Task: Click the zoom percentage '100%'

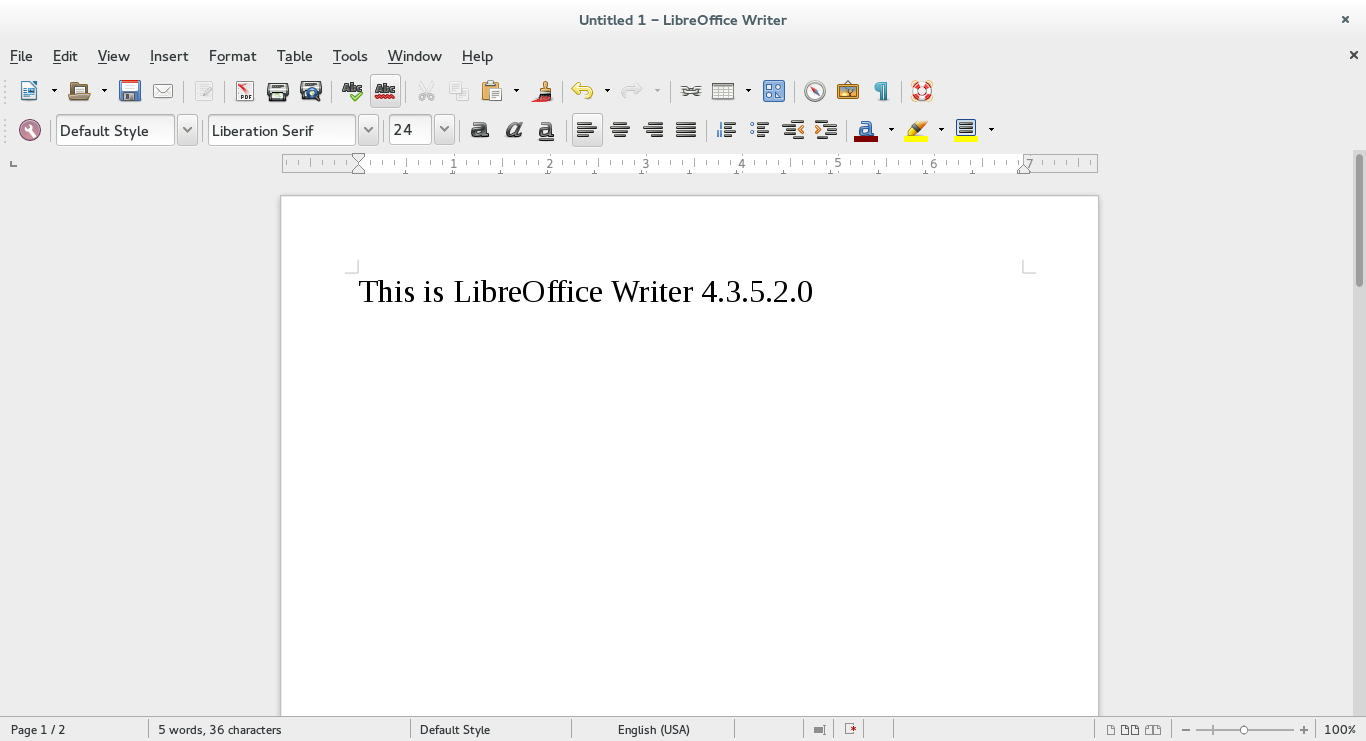Action: pos(1339,730)
